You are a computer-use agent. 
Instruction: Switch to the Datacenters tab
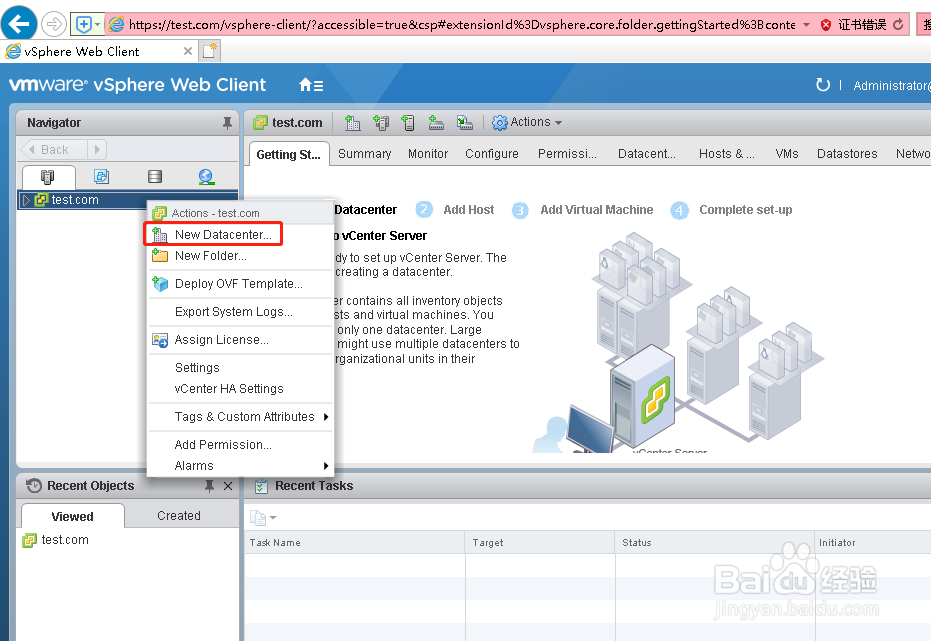pyautogui.click(x=647, y=154)
